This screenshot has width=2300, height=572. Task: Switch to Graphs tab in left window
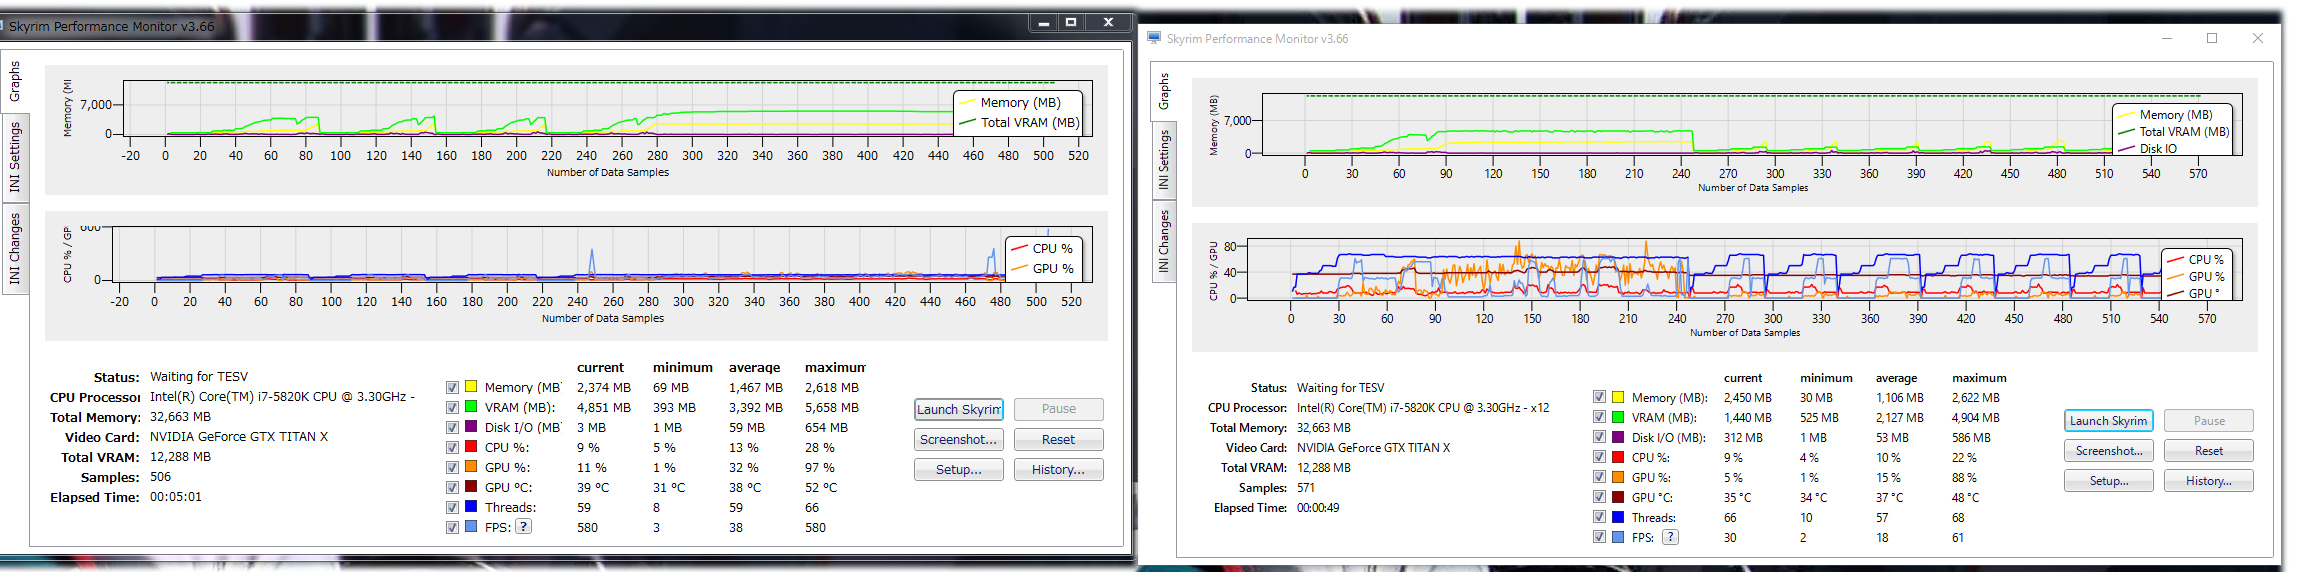pyautogui.click(x=15, y=81)
